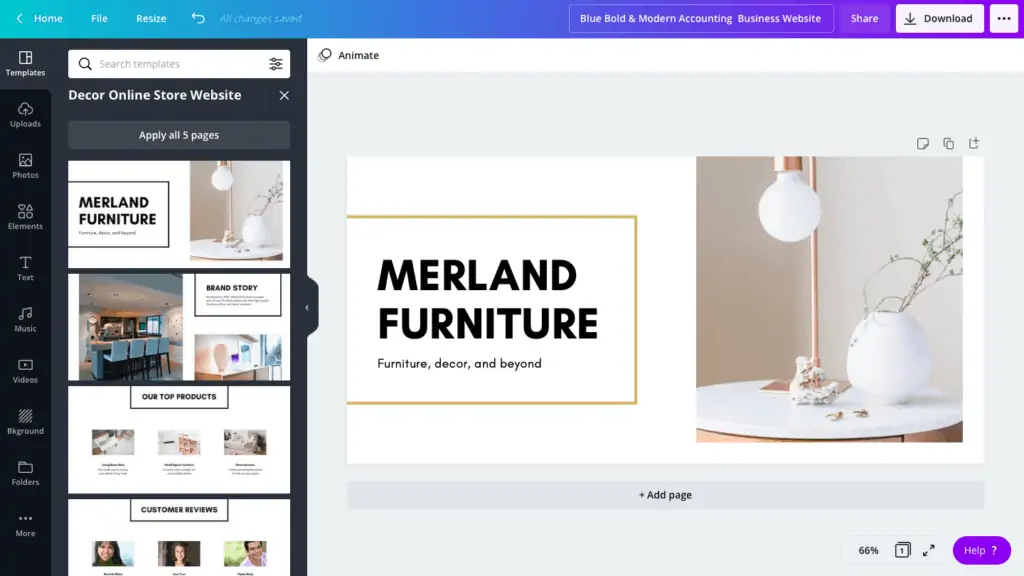Apply all 5 pages of template

[x=179, y=135]
